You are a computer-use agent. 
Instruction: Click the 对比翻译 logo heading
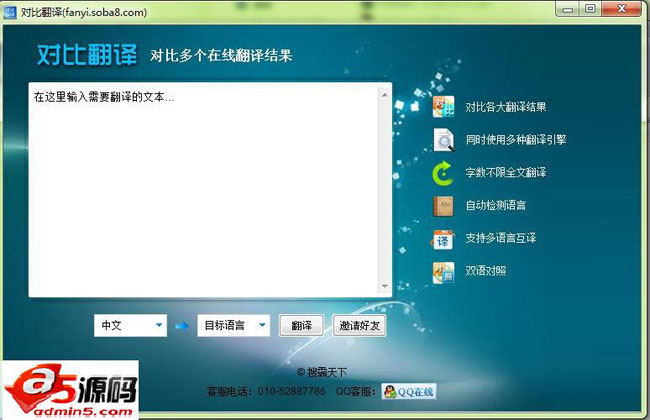pos(87,55)
